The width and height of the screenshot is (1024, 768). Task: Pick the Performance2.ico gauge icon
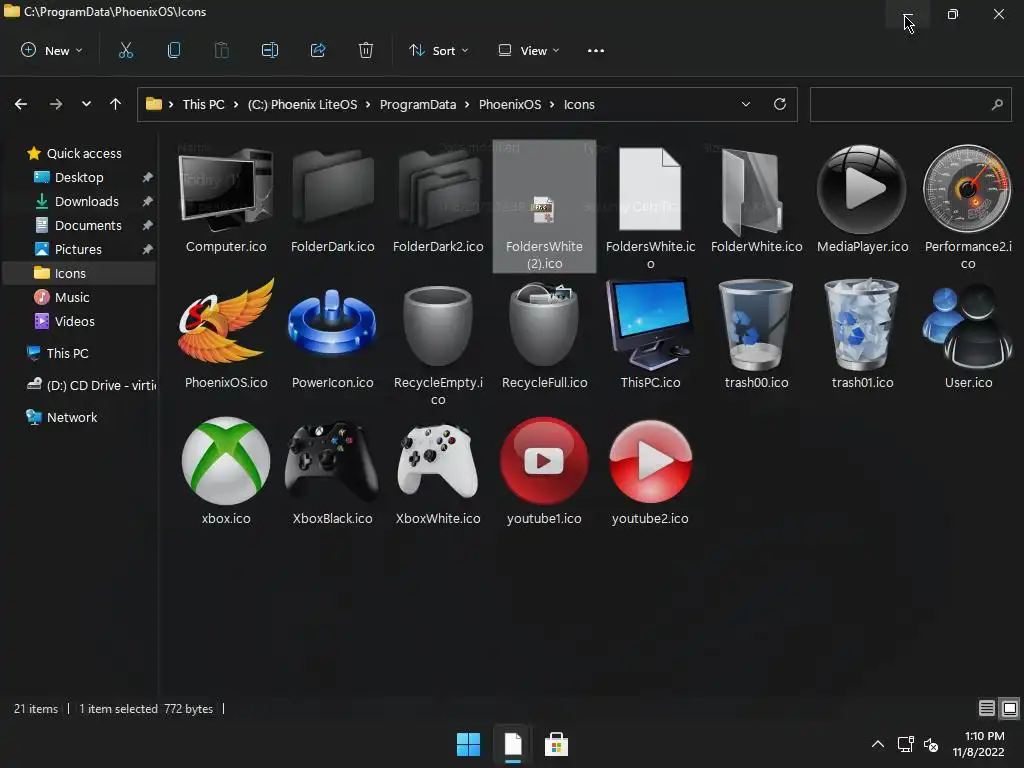pyautogui.click(x=968, y=206)
